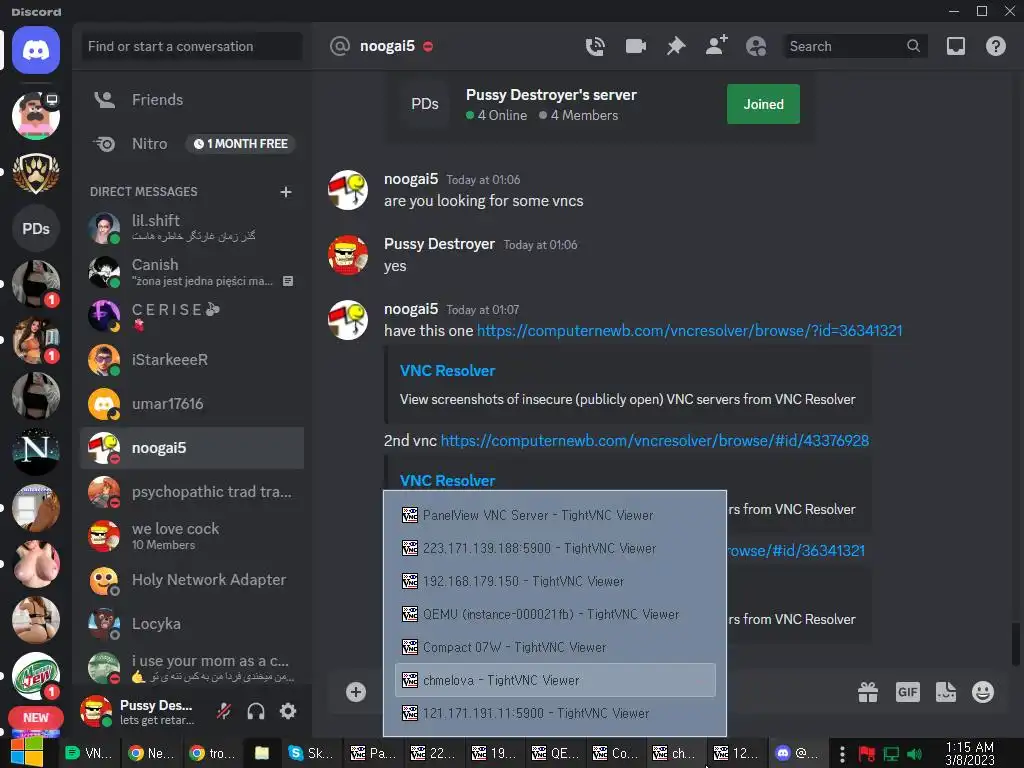Open the 2nd vnc link ending 43376928
Viewport: 1024px width, 768px height.
click(654, 441)
